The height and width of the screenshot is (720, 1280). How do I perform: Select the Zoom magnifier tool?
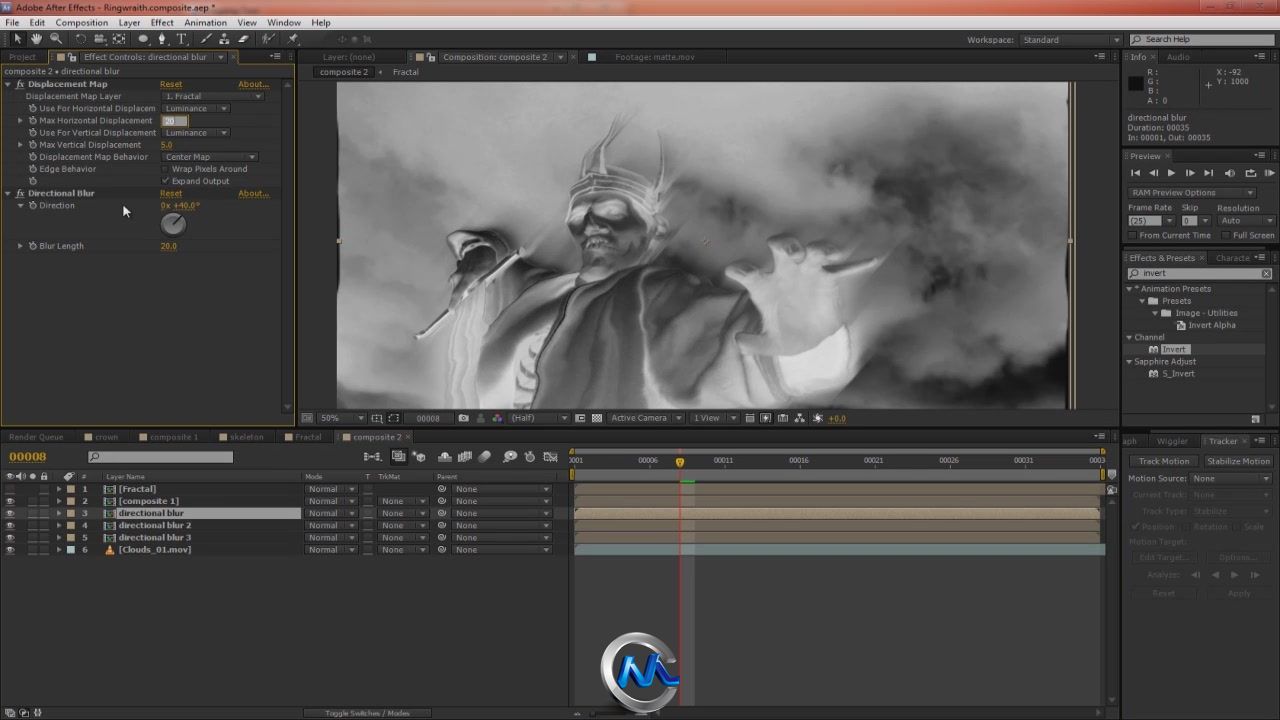tap(56, 39)
